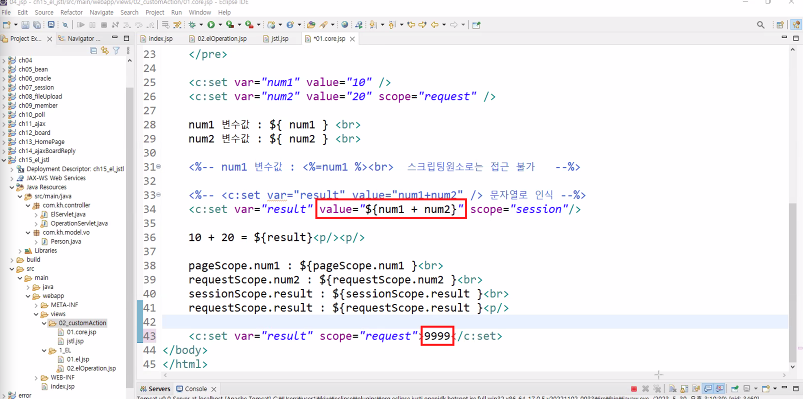This screenshot has height=399, width=803.
Task: Open Run button dropdown arrow
Action: (220, 25)
